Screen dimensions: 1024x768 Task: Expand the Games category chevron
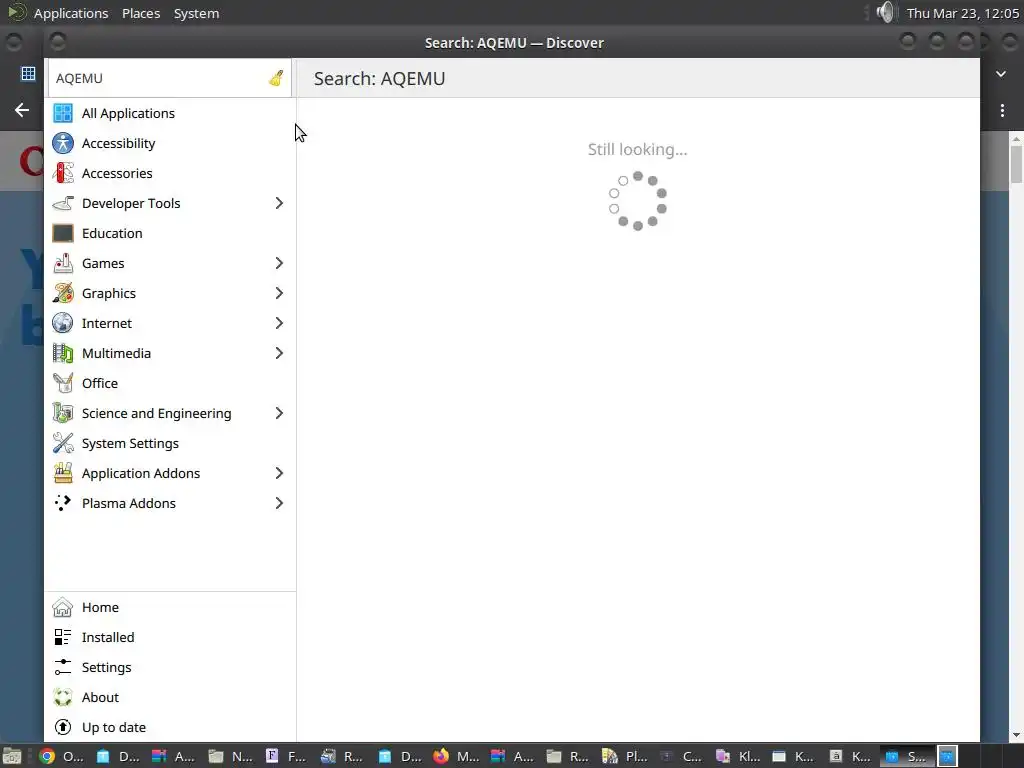(279, 263)
